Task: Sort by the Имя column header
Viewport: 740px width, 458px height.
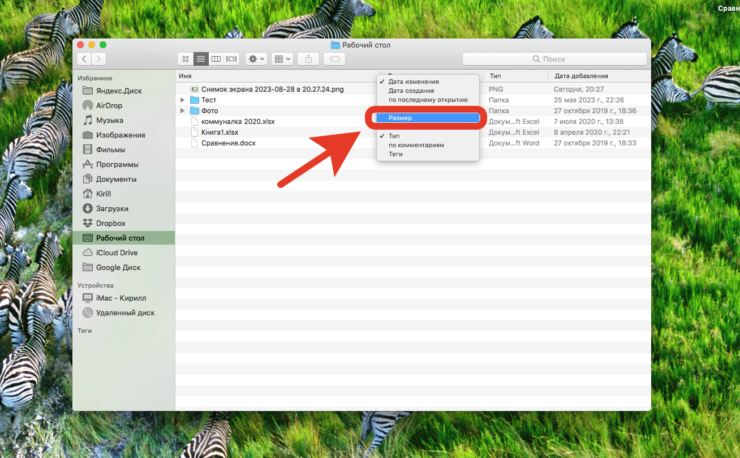Action: coord(186,76)
